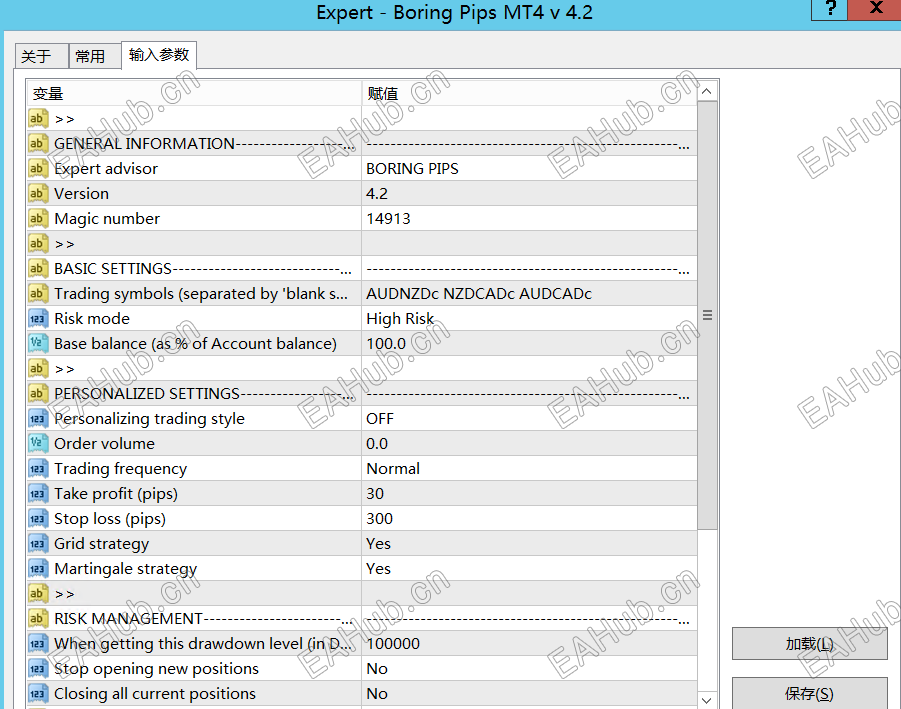Select the Trading frequency label

[121, 469]
